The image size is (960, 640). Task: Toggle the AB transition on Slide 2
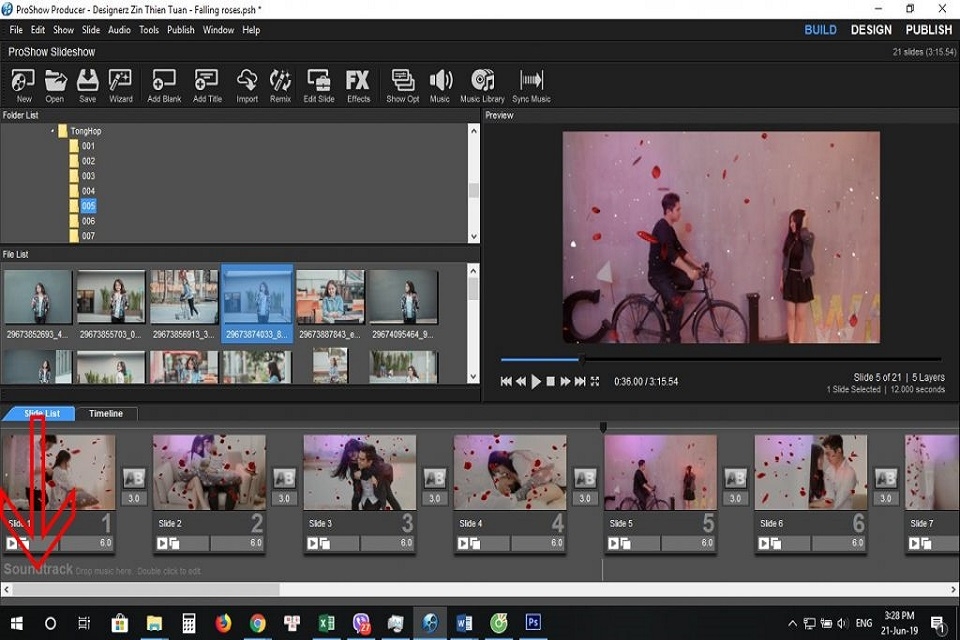284,479
